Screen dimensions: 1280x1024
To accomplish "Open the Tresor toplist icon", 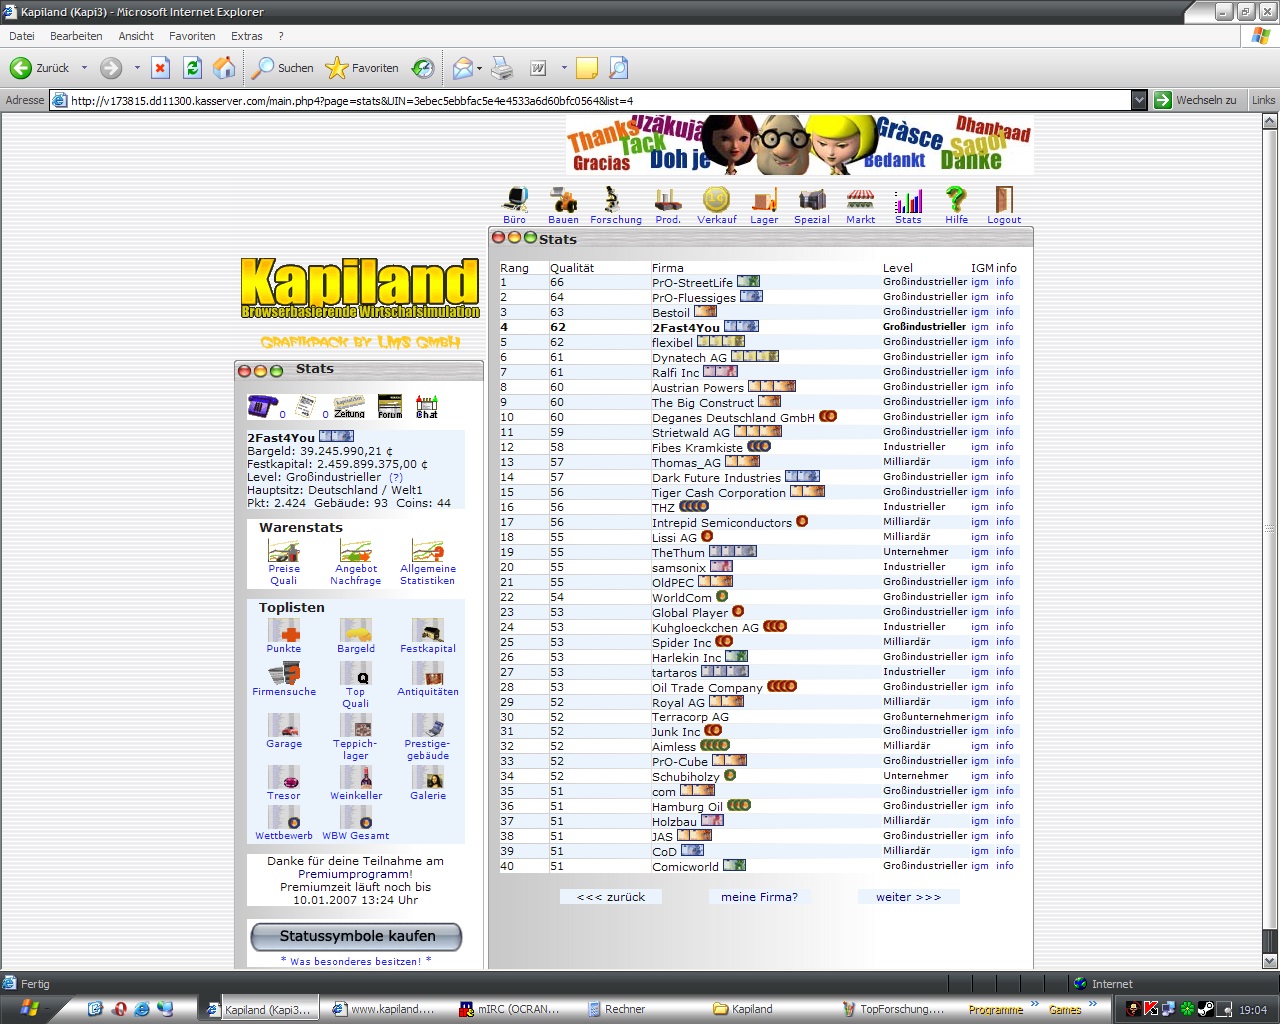I will coord(284,778).
